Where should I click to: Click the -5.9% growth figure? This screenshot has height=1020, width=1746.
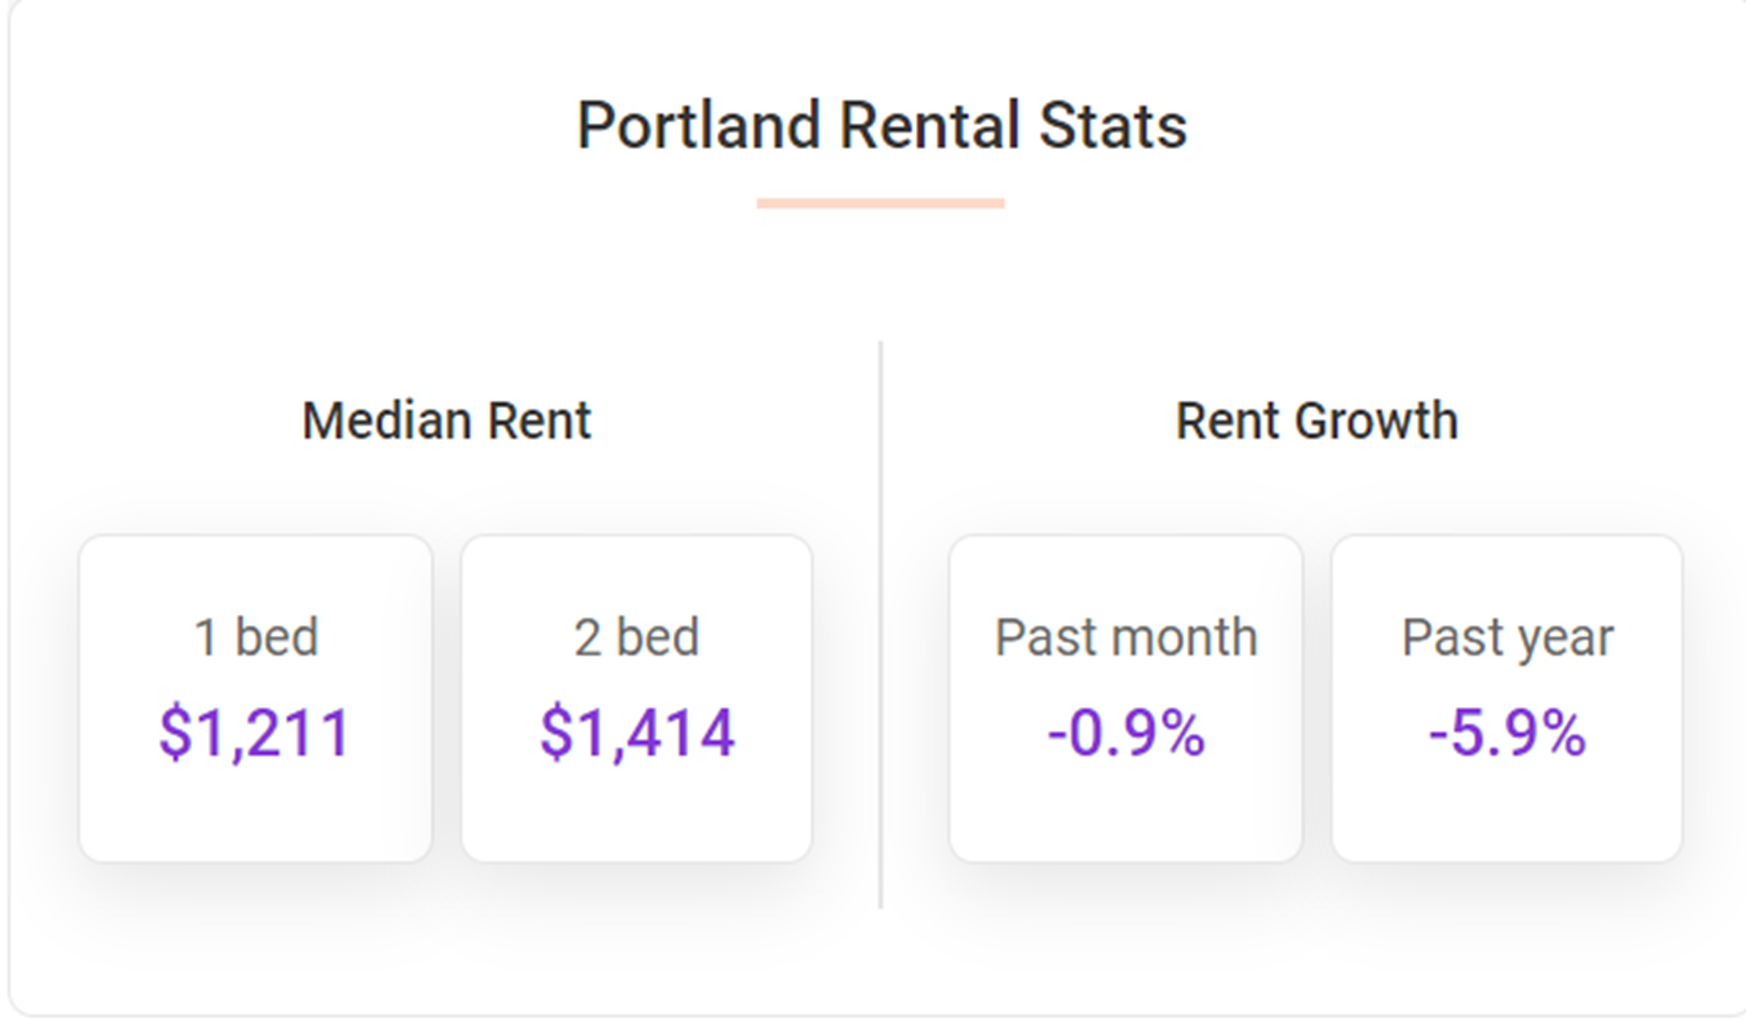(x=1507, y=733)
